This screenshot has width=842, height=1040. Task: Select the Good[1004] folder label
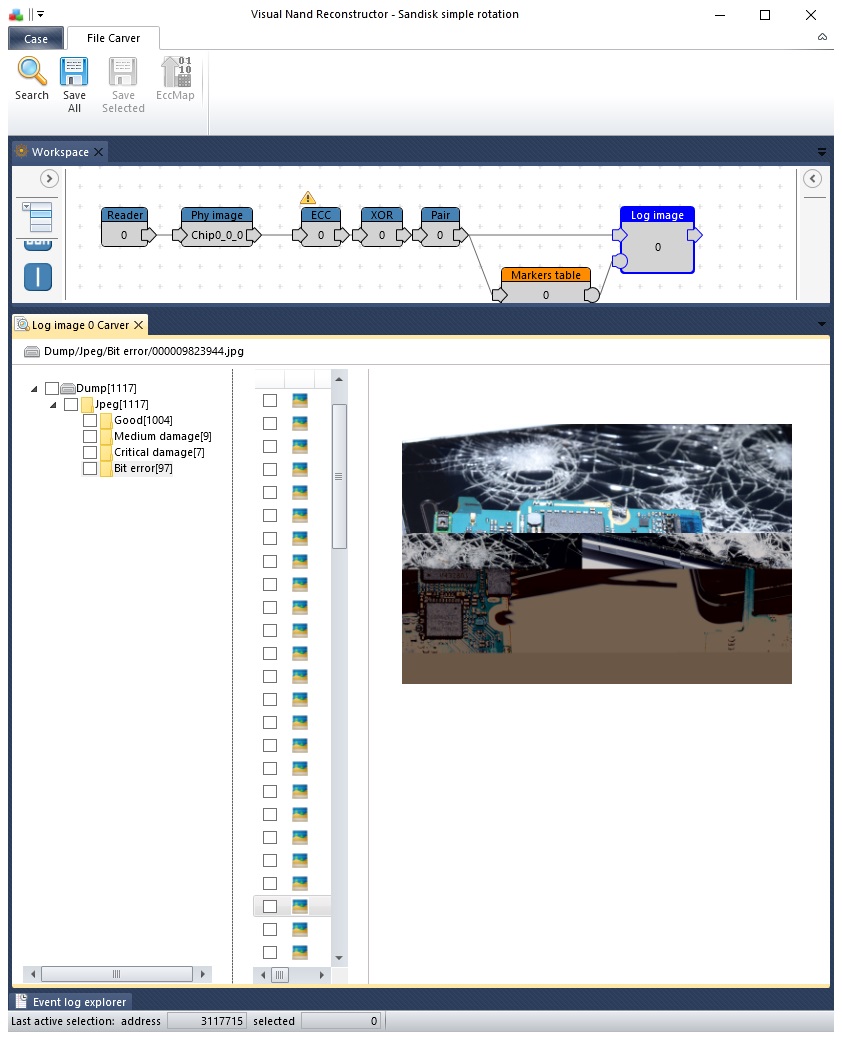tap(143, 421)
